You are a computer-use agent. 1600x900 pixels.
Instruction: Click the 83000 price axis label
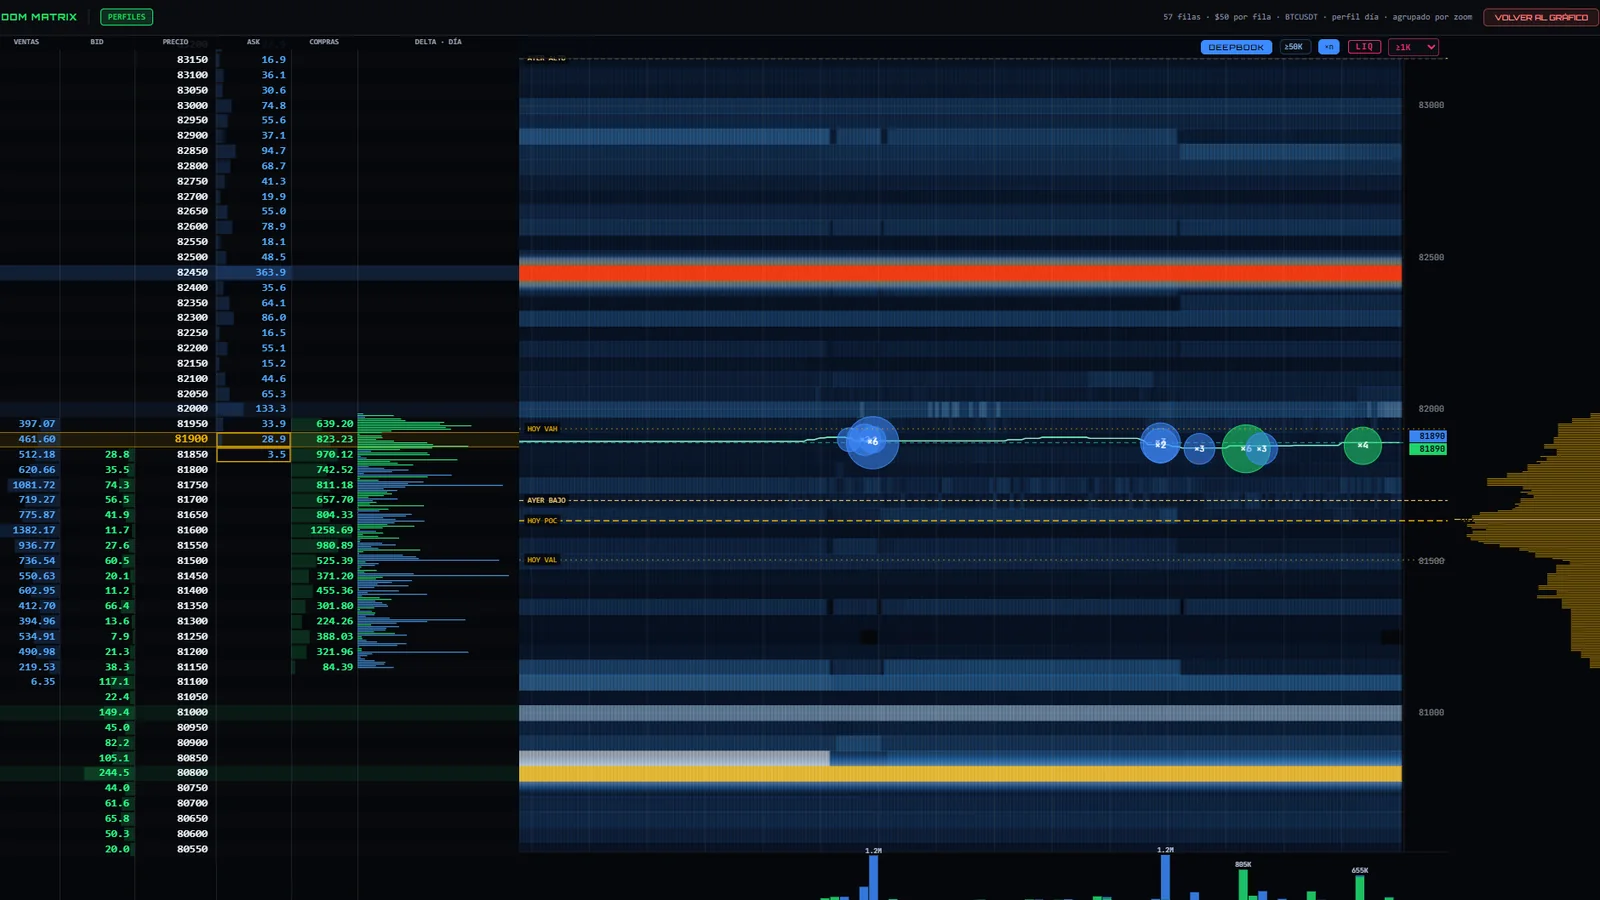click(x=1431, y=105)
